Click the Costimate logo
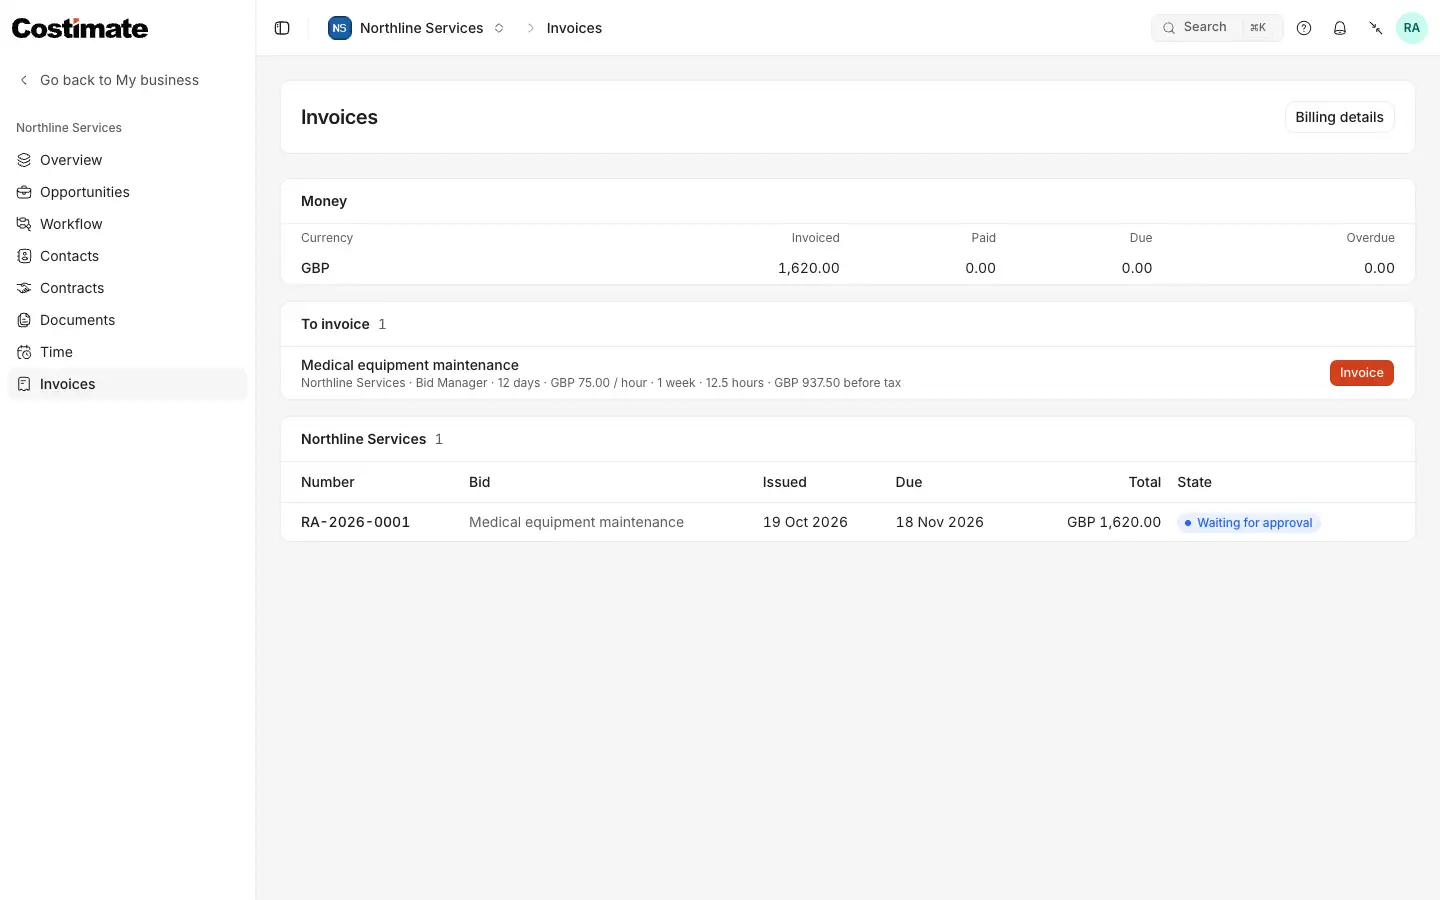This screenshot has height=900, width=1440. click(x=80, y=28)
